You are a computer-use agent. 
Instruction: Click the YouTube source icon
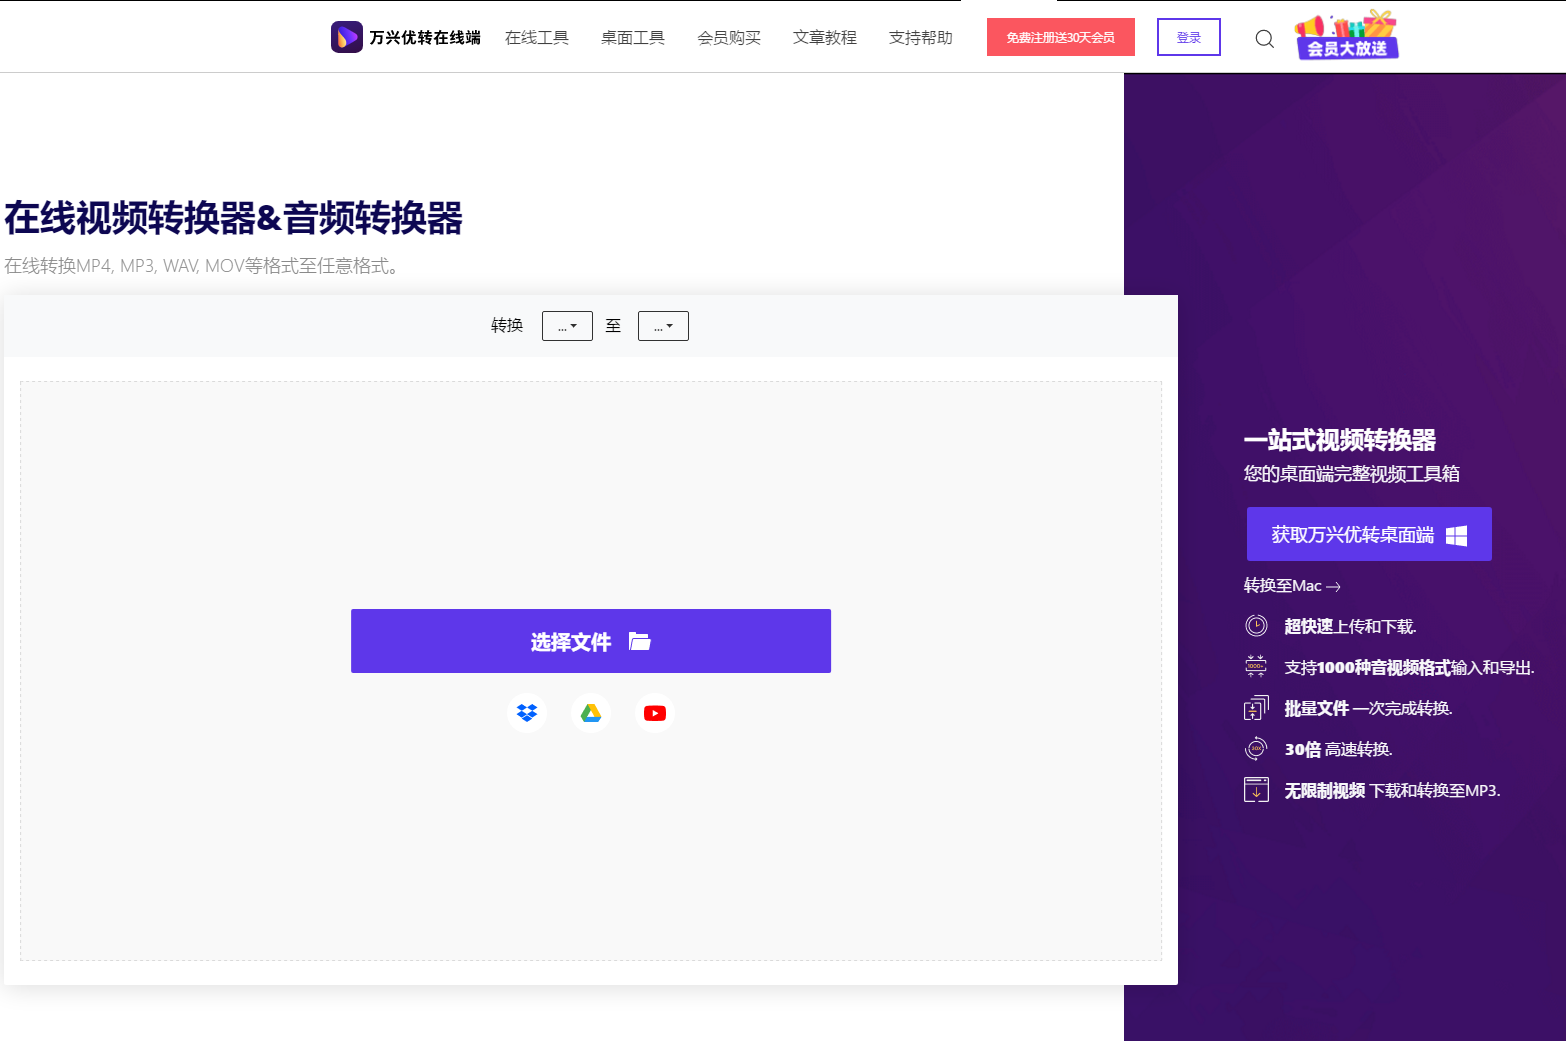tap(655, 712)
